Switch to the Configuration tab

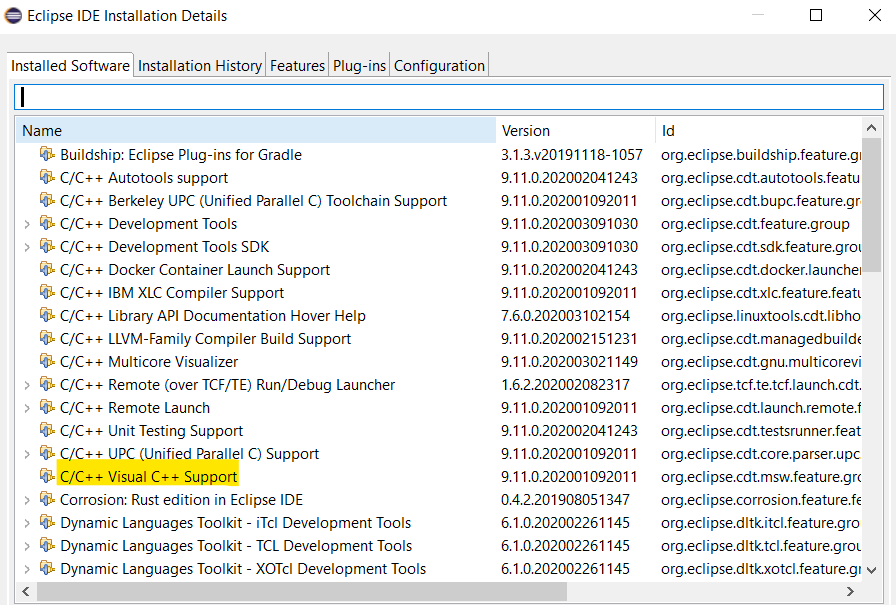tap(439, 66)
